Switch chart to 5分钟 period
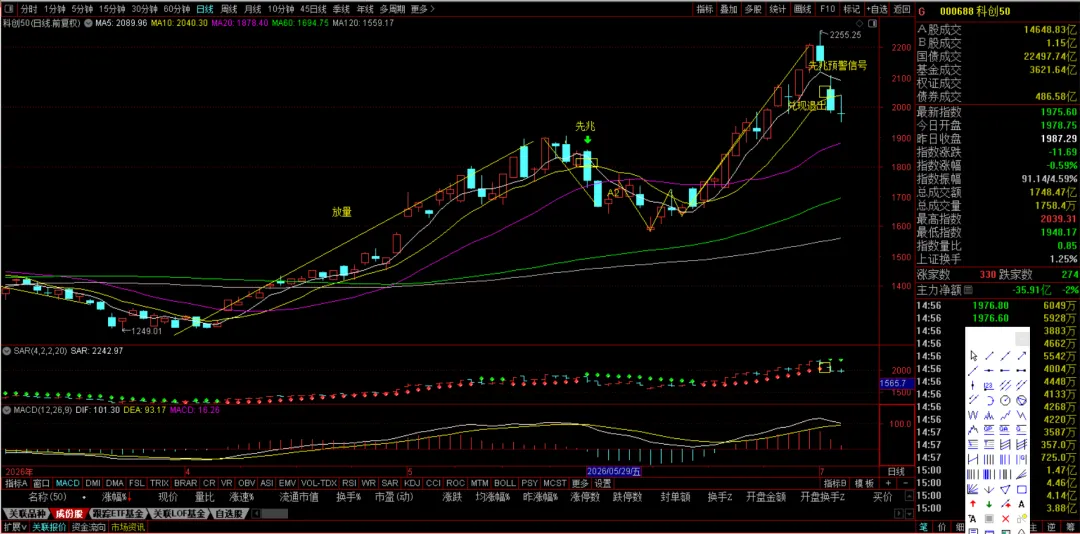Screen dimensions: 1080x534 [81, 9]
